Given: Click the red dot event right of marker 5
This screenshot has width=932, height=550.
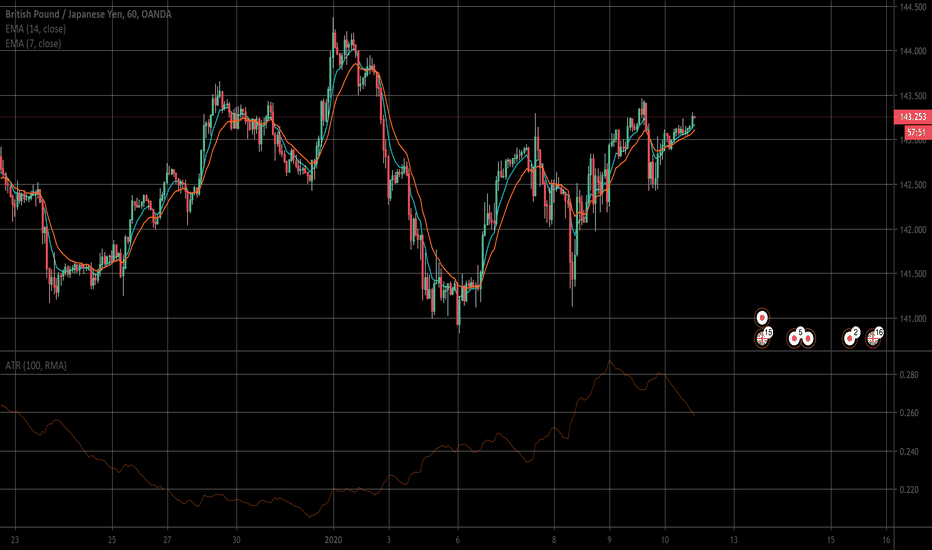Looking at the screenshot, I should click(x=808, y=338).
